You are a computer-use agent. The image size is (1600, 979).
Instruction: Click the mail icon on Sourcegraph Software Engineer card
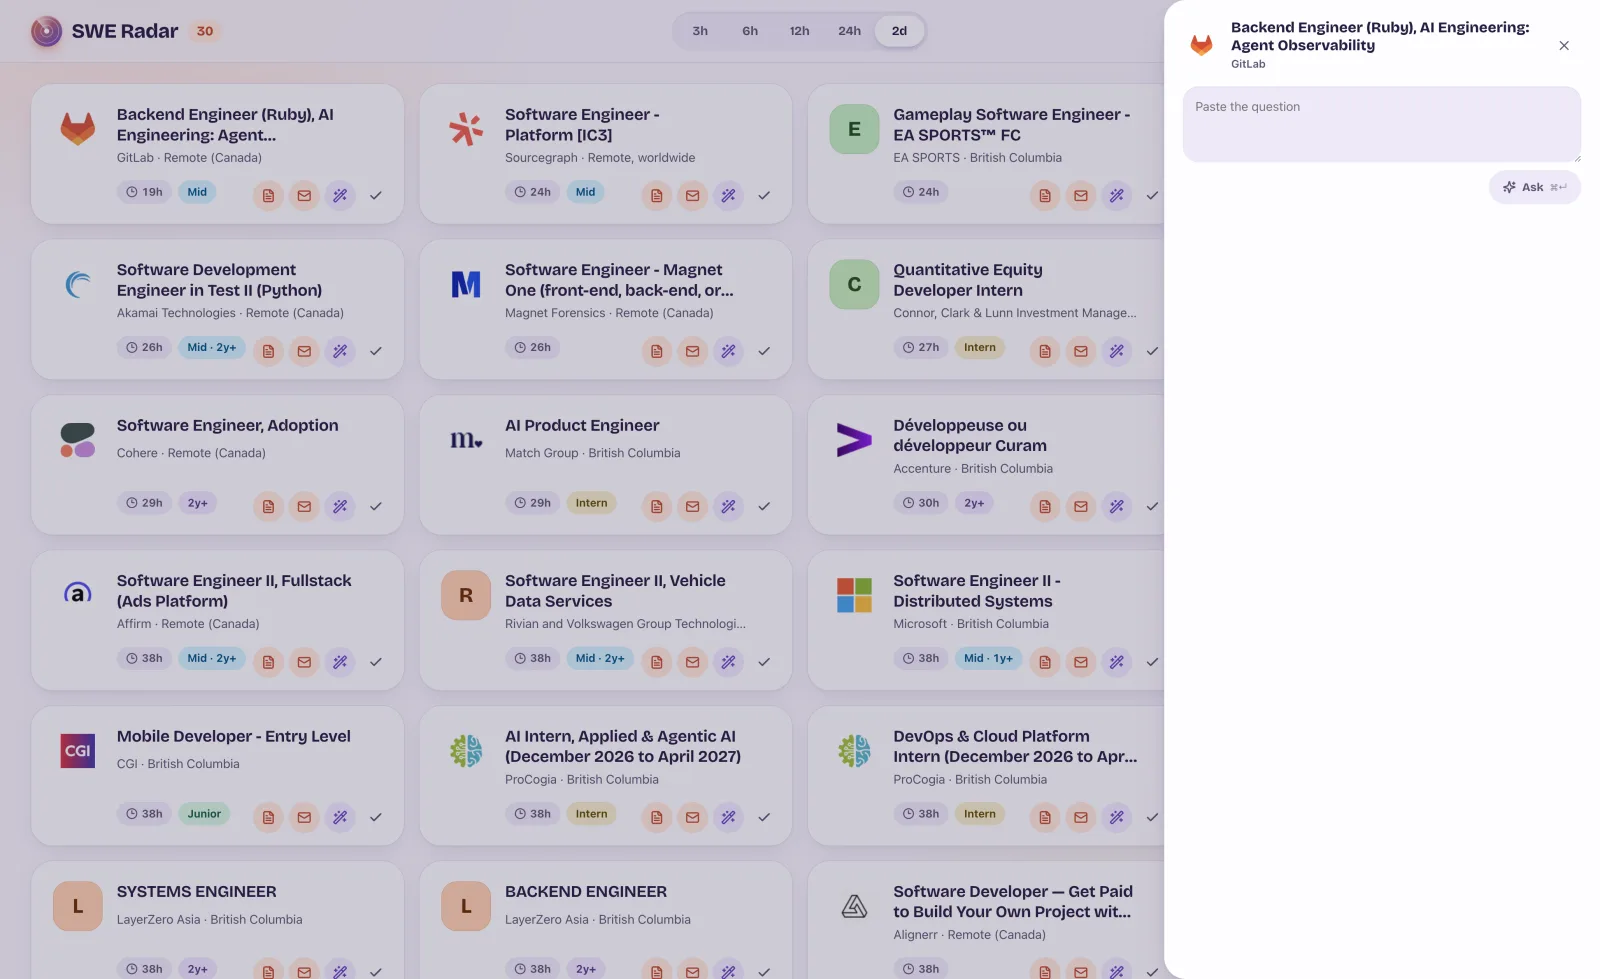coord(692,195)
